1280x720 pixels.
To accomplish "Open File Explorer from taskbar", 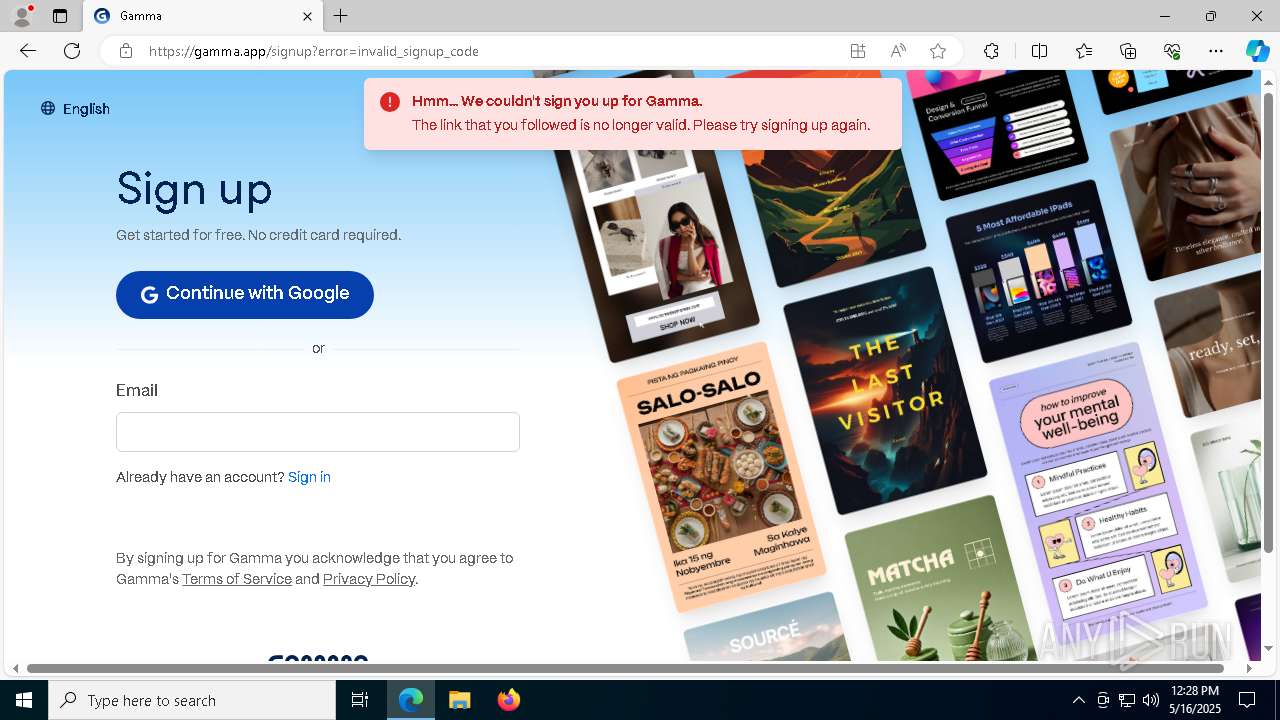I will point(459,700).
